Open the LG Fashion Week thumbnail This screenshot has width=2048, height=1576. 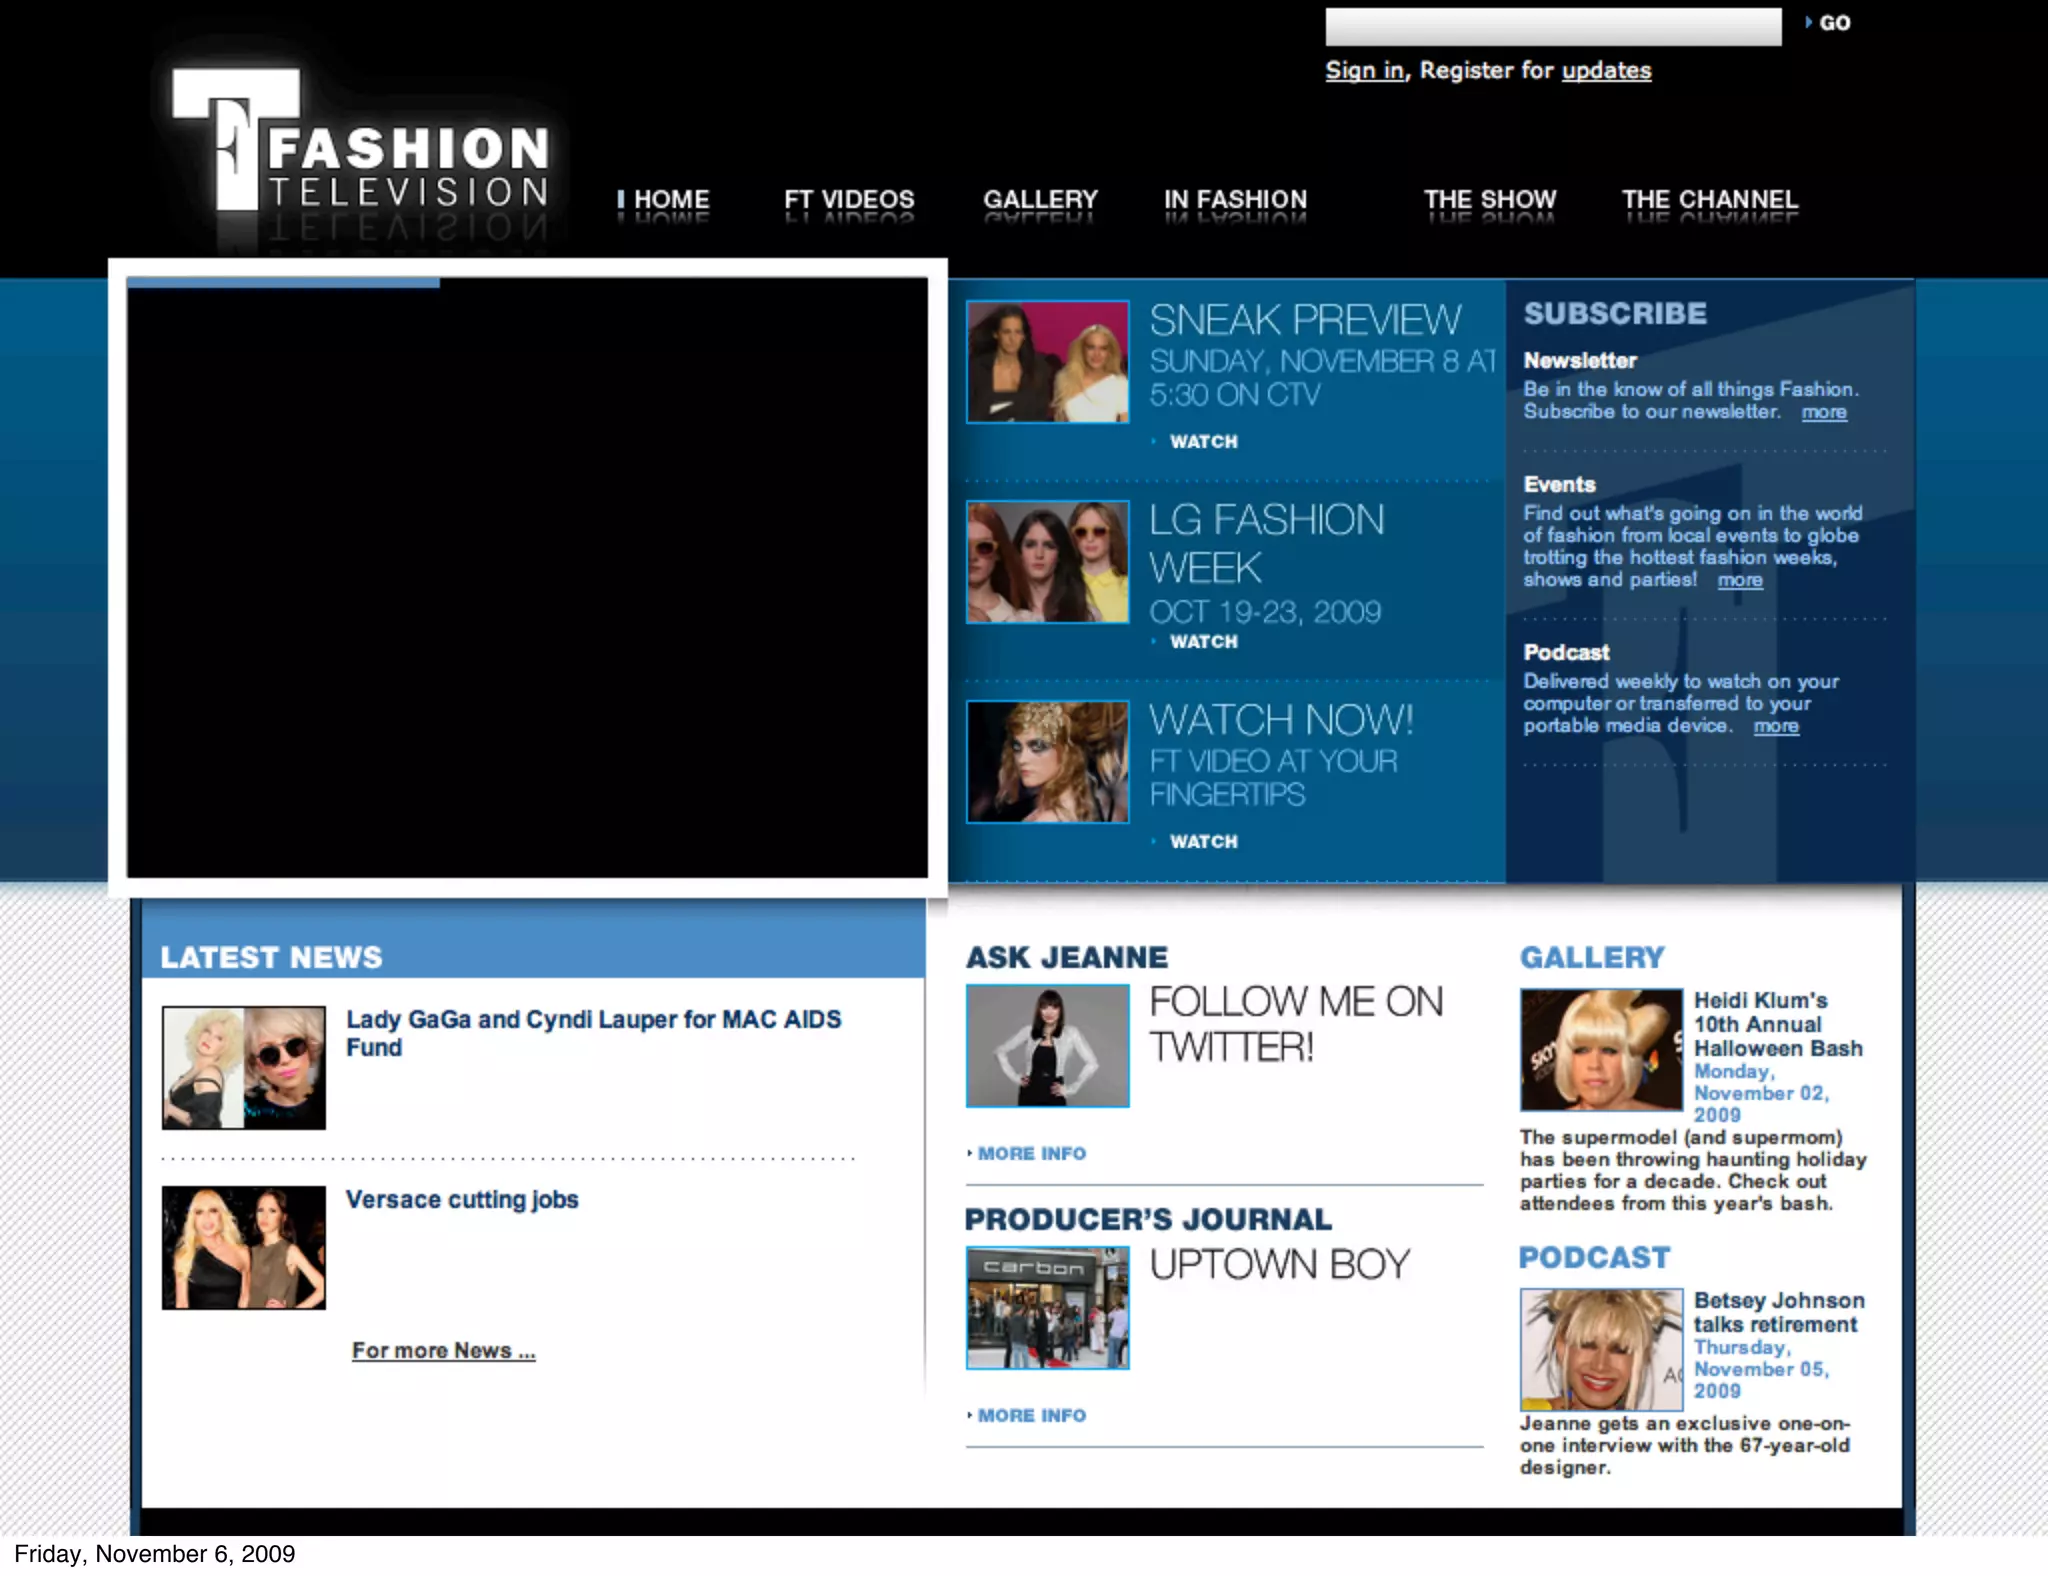(x=1047, y=561)
